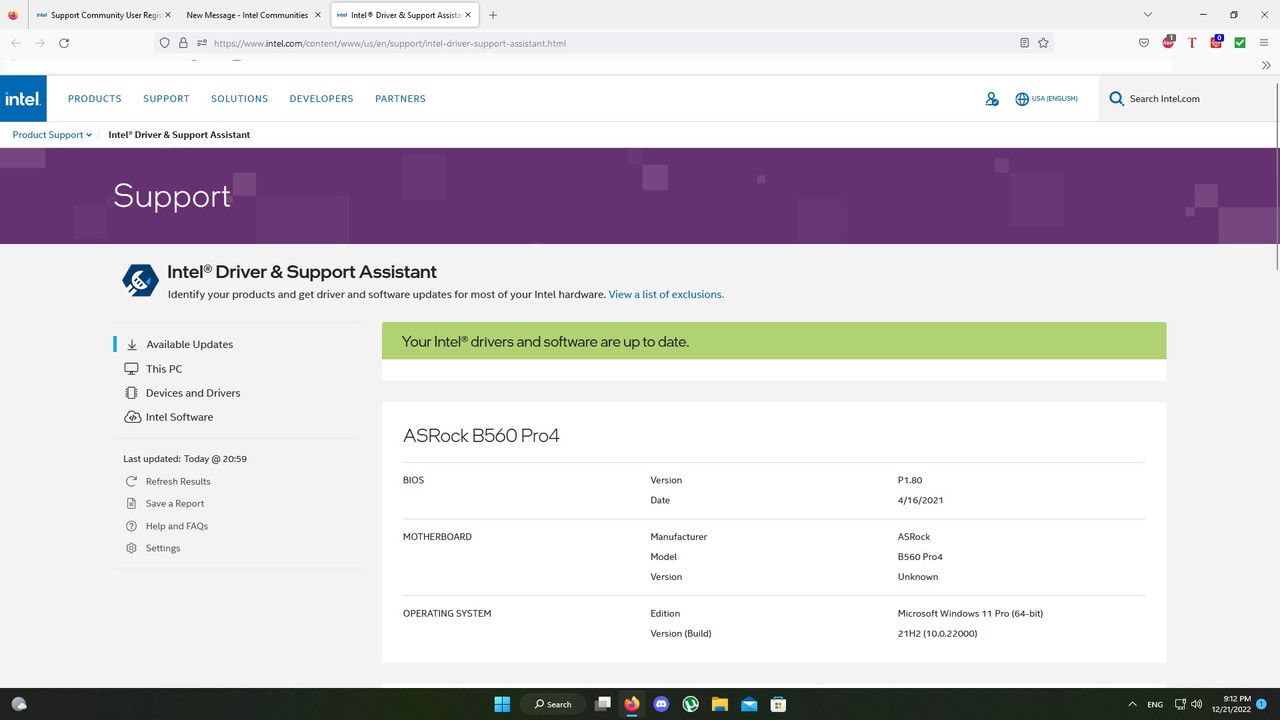Viewport: 1280px width, 720px height.
Task: Click Refresh Results link
Action: (178, 481)
